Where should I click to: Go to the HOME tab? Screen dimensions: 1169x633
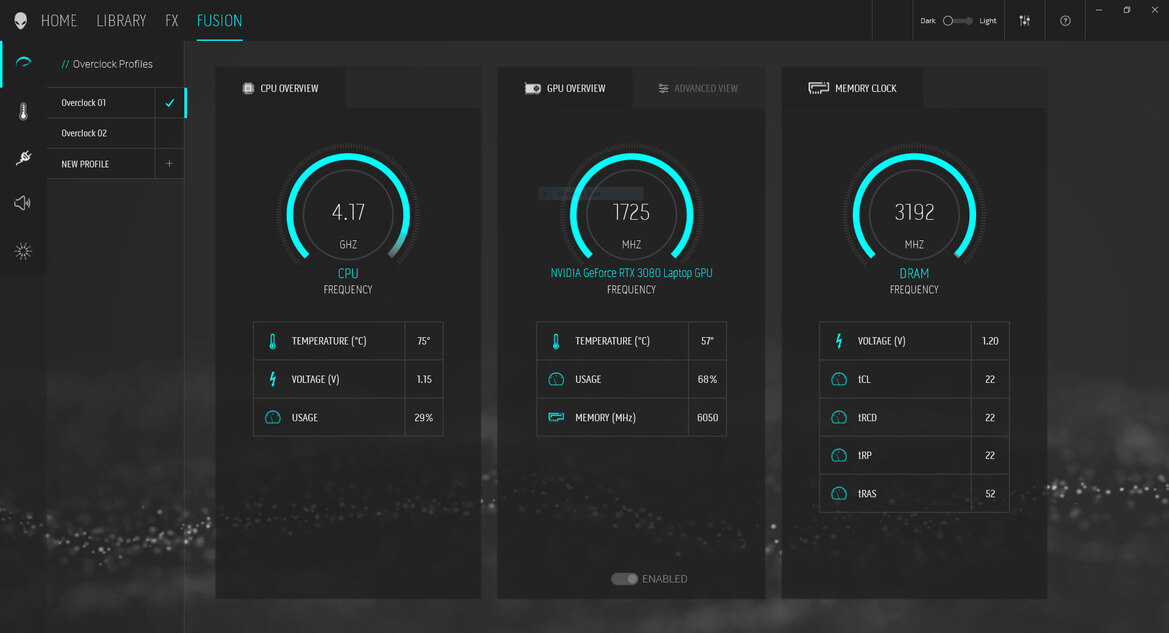[x=59, y=21]
